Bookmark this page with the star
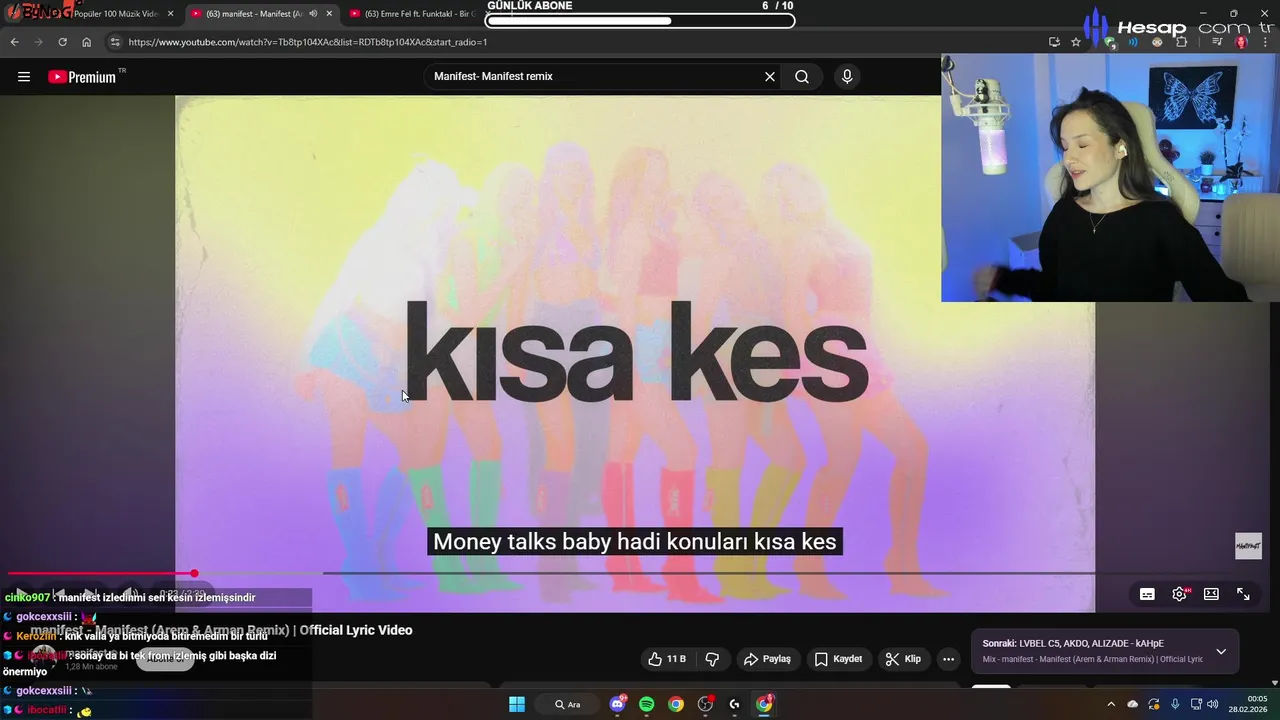 click(x=1076, y=42)
